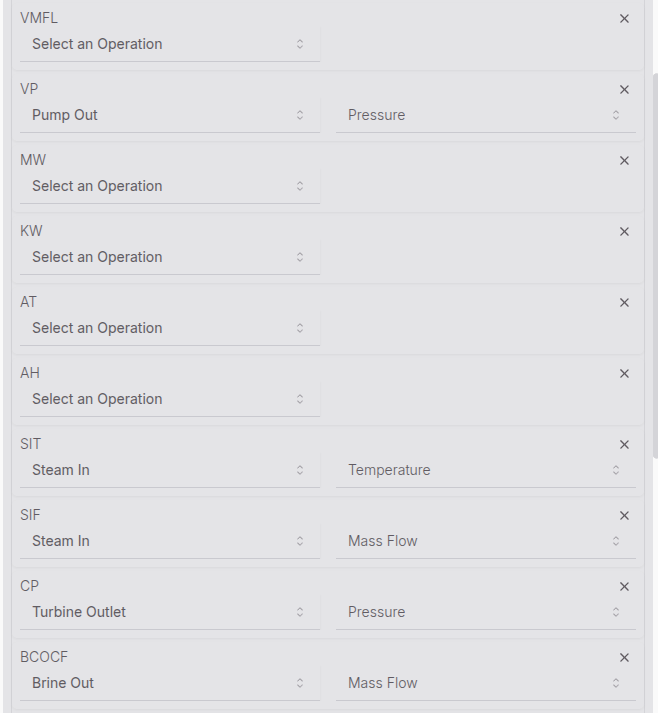Open the BCOCF Brine Out dropdown
This screenshot has width=658, height=713.
[x=169, y=684]
